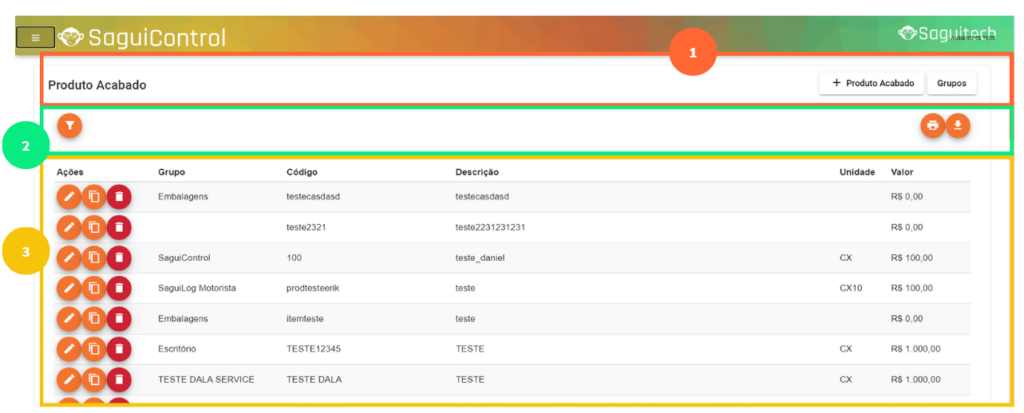
Task: Delete the itemteste product row
Action: click(119, 319)
